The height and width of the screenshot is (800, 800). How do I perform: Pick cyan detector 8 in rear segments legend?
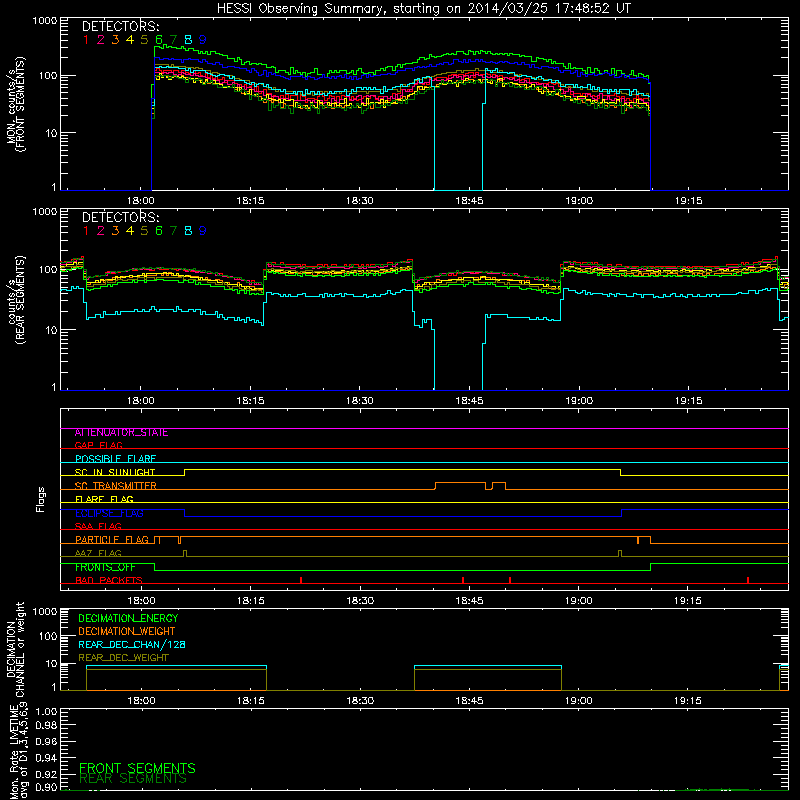(x=188, y=231)
